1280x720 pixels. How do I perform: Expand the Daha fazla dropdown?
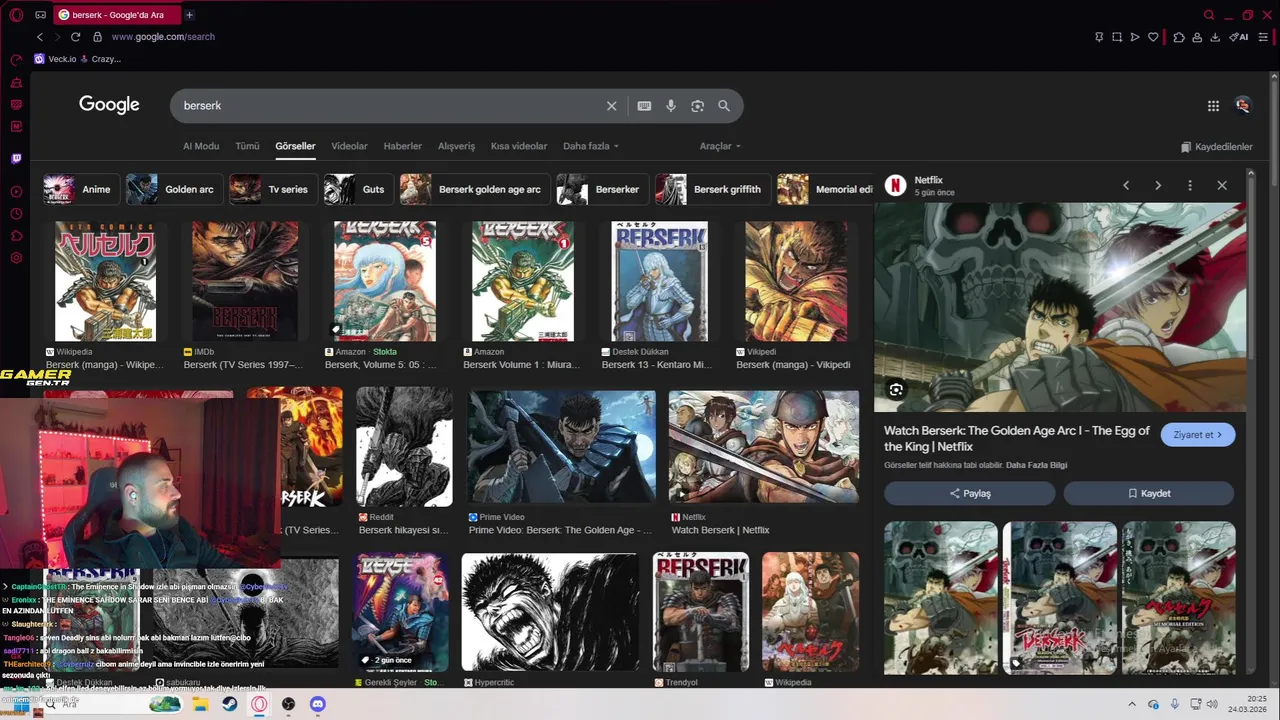(591, 146)
